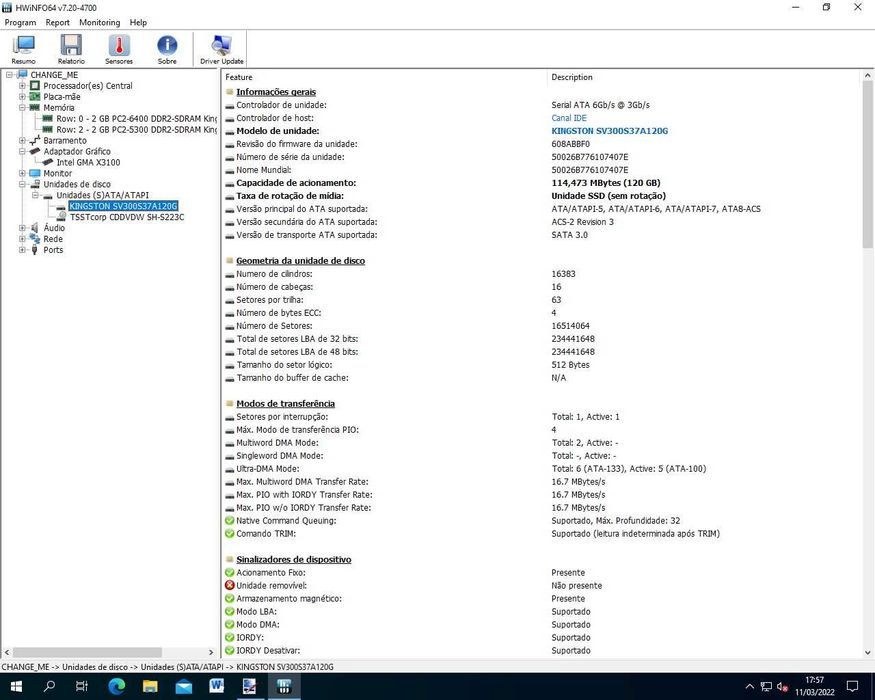Click the details pane vertical scrollbar thumb
Image resolution: width=875 pixels, height=700 pixels.
click(x=867, y=164)
